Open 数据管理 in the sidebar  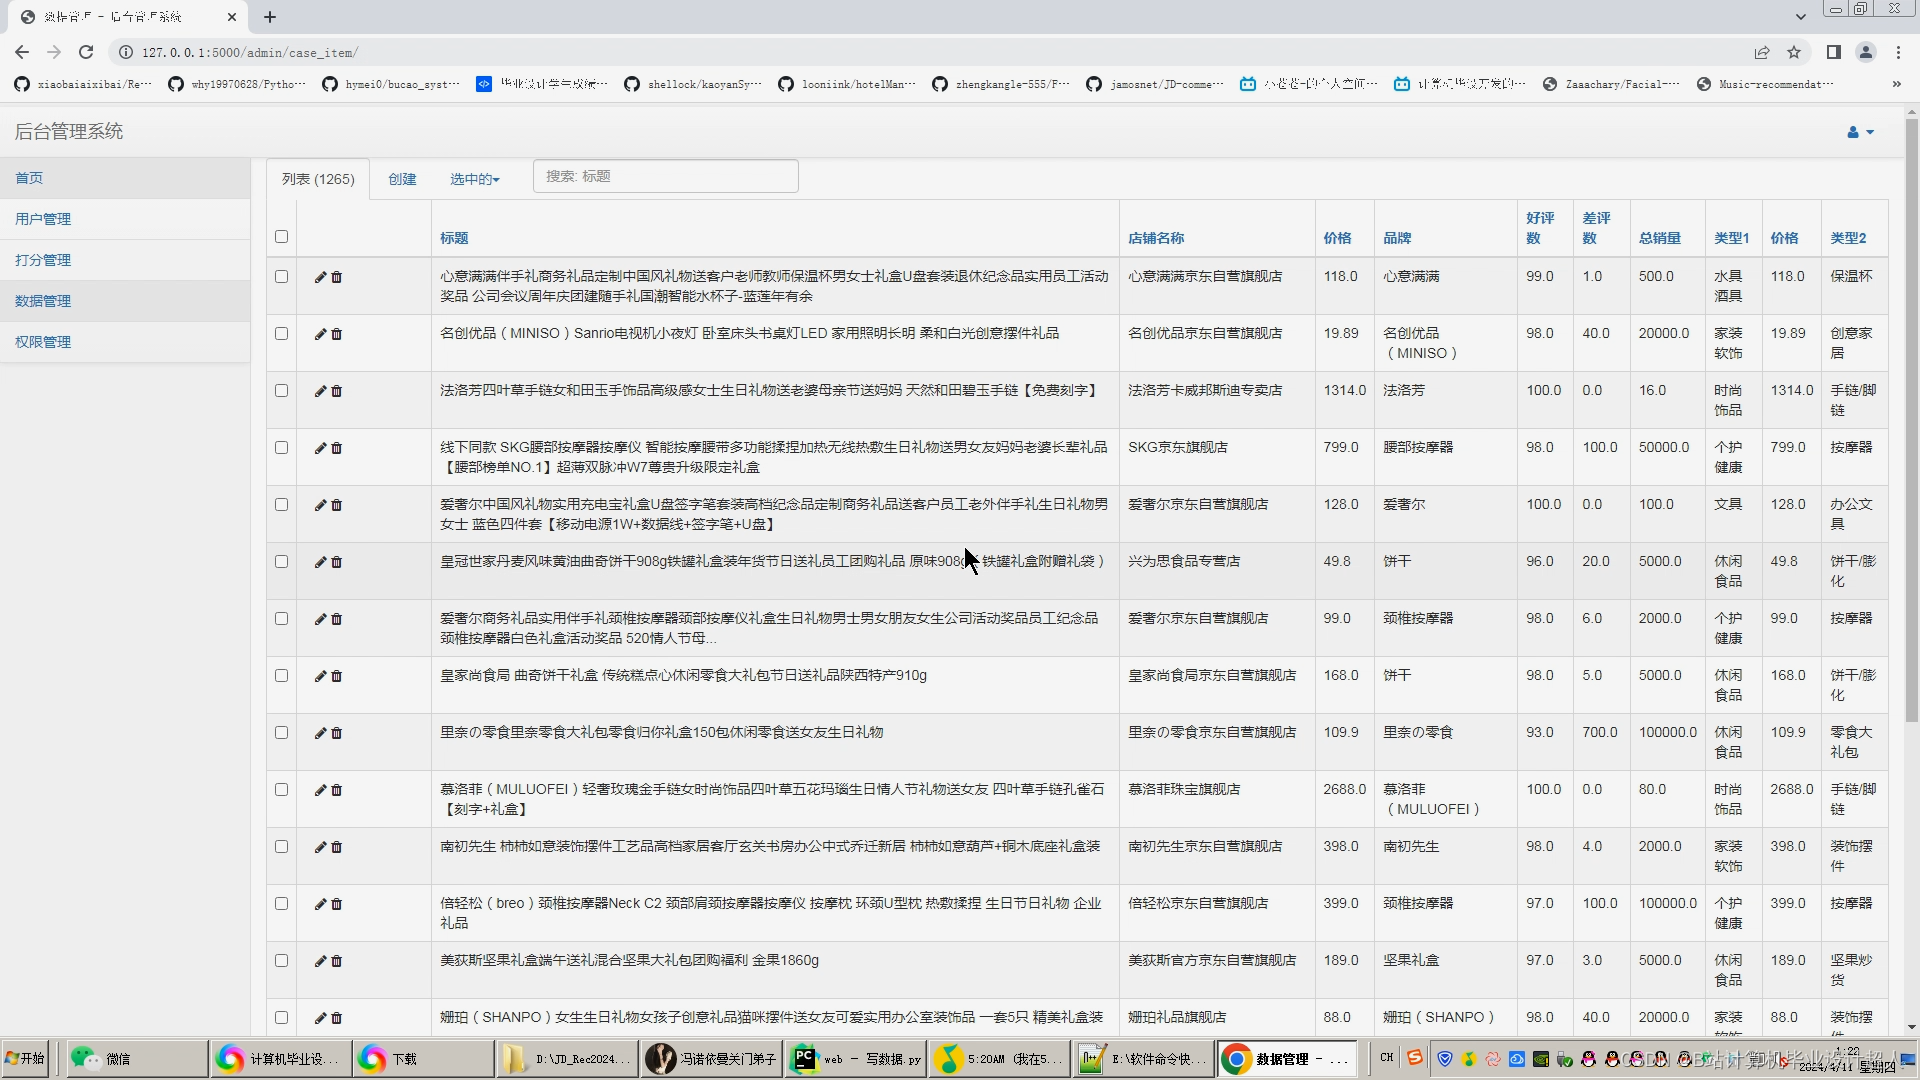point(43,301)
